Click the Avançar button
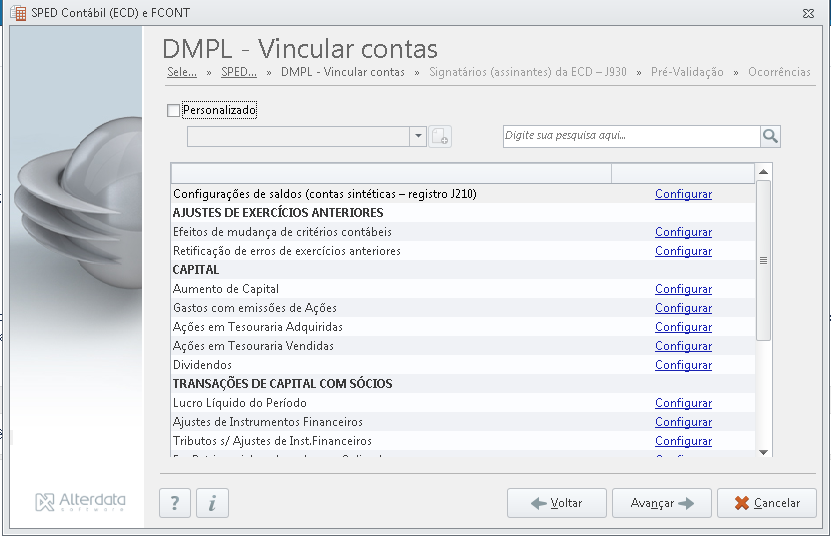The height and width of the screenshot is (536, 831). (661, 503)
